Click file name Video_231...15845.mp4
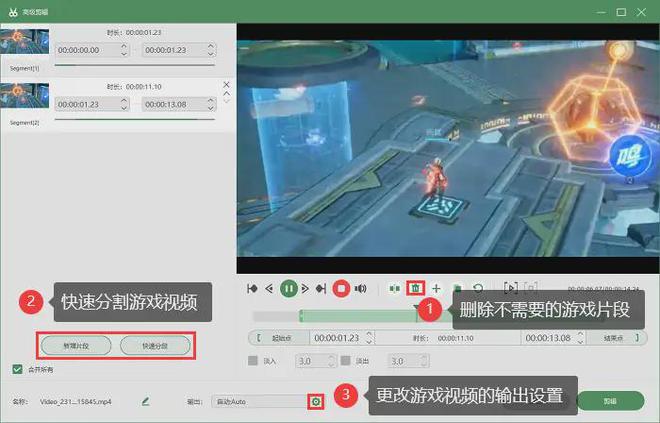 pos(76,402)
